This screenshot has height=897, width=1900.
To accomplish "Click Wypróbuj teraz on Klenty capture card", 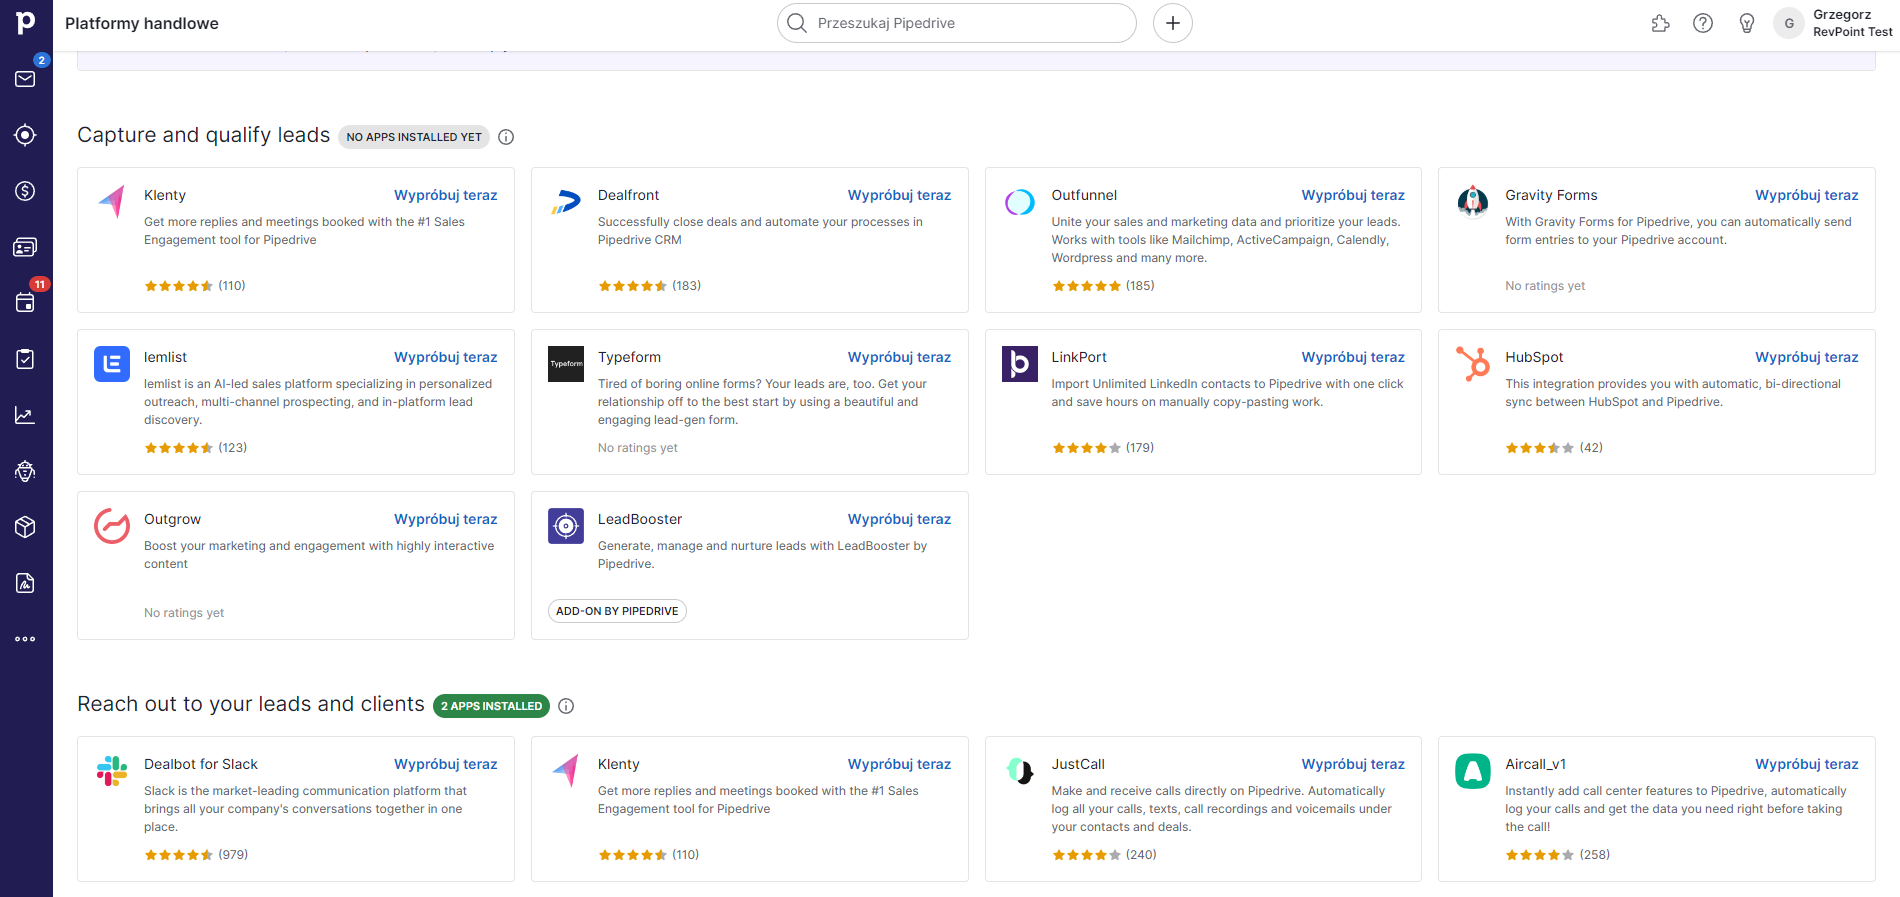I will (x=445, y=195).
